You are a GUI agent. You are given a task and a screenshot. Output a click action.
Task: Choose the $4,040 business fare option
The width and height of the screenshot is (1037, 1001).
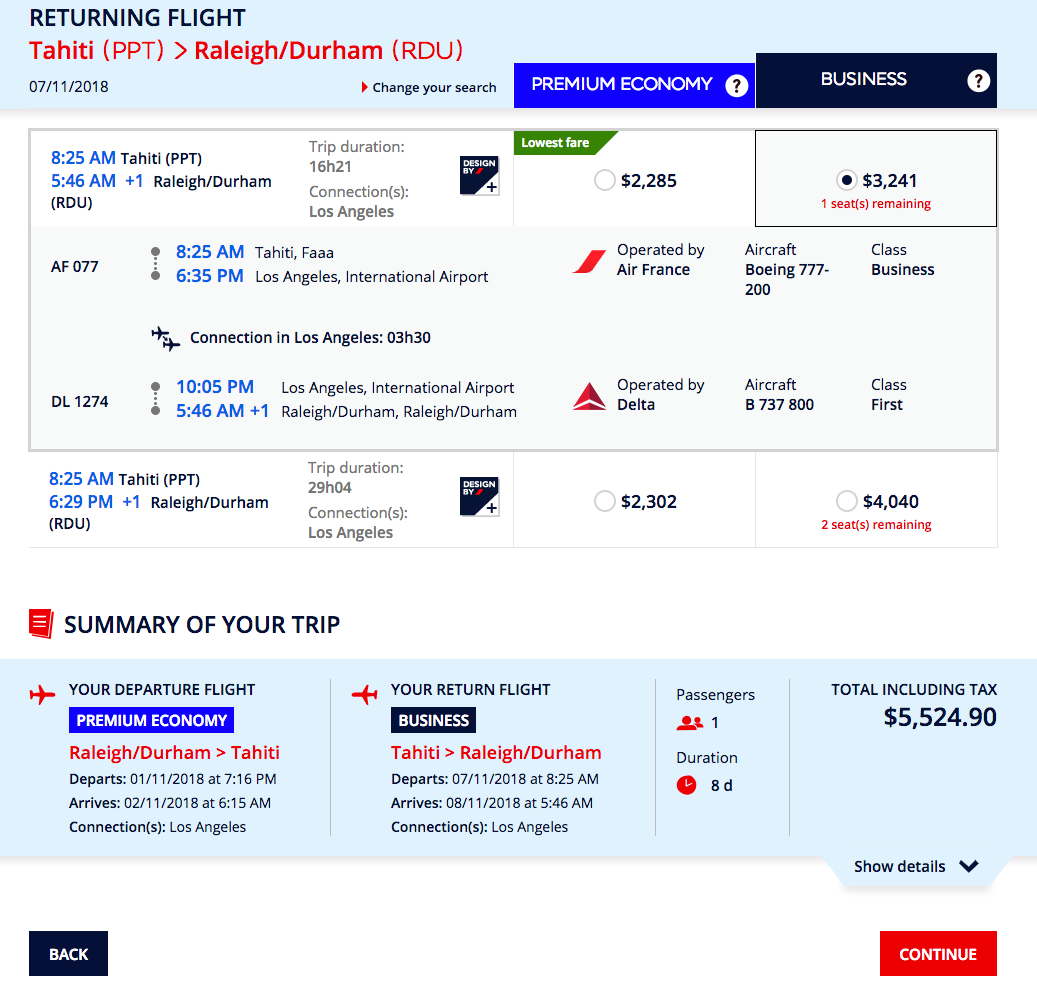(846, 501)
